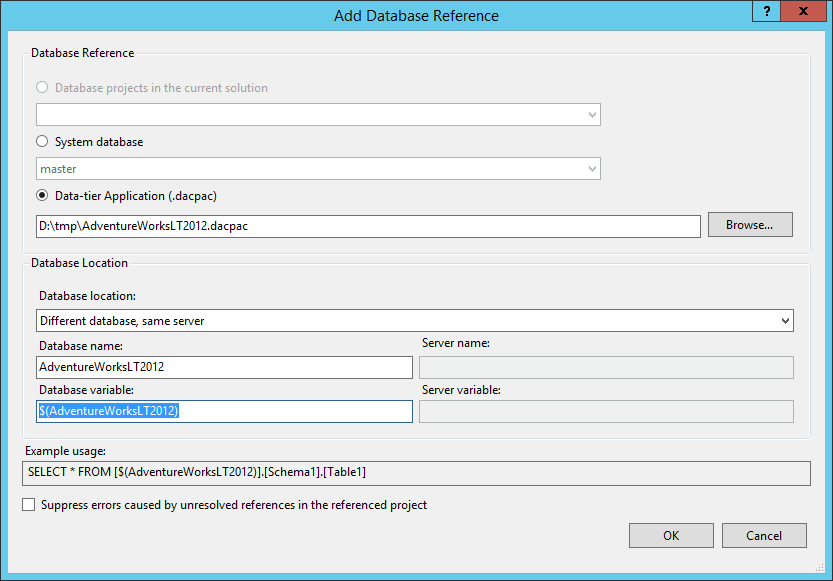Click the .dacpac file path field
The height and width of the screenshot is (581, 833).
coord(368,226)
